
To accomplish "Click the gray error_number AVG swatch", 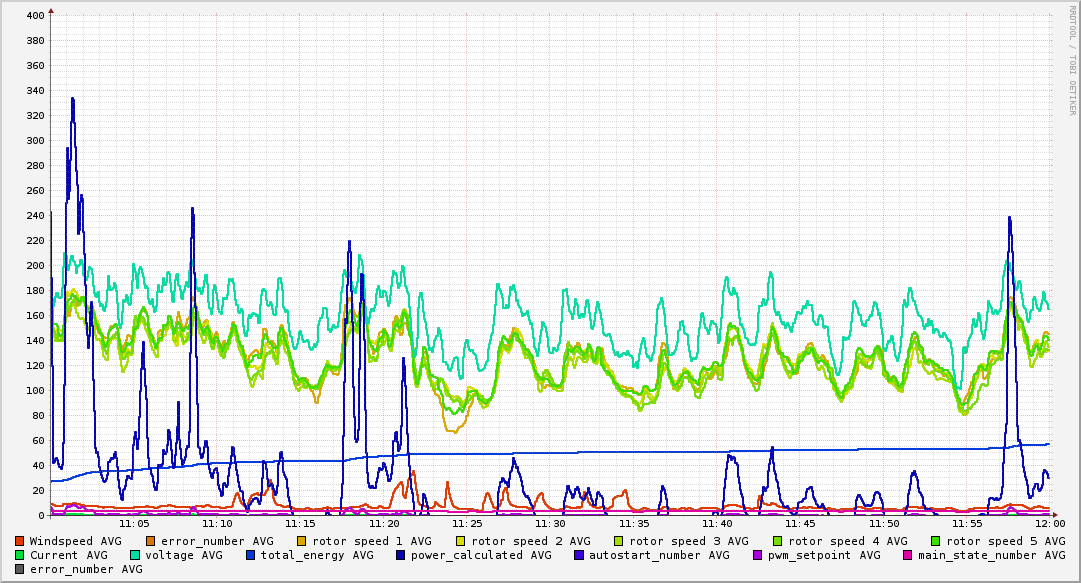I will [19, 570].
